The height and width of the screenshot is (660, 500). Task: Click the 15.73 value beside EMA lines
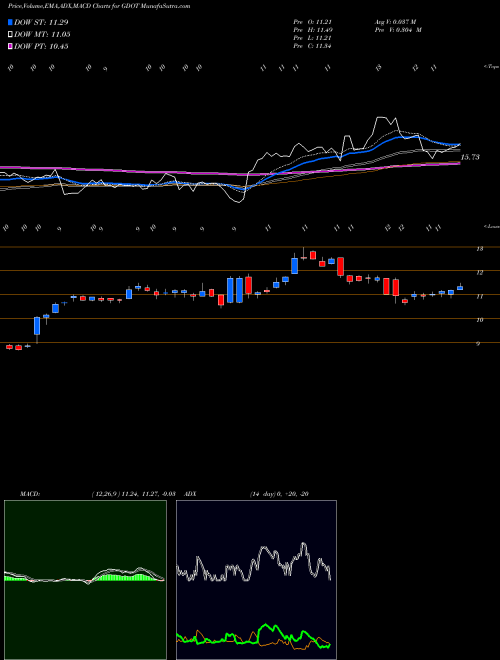click(x=470, y=157)
